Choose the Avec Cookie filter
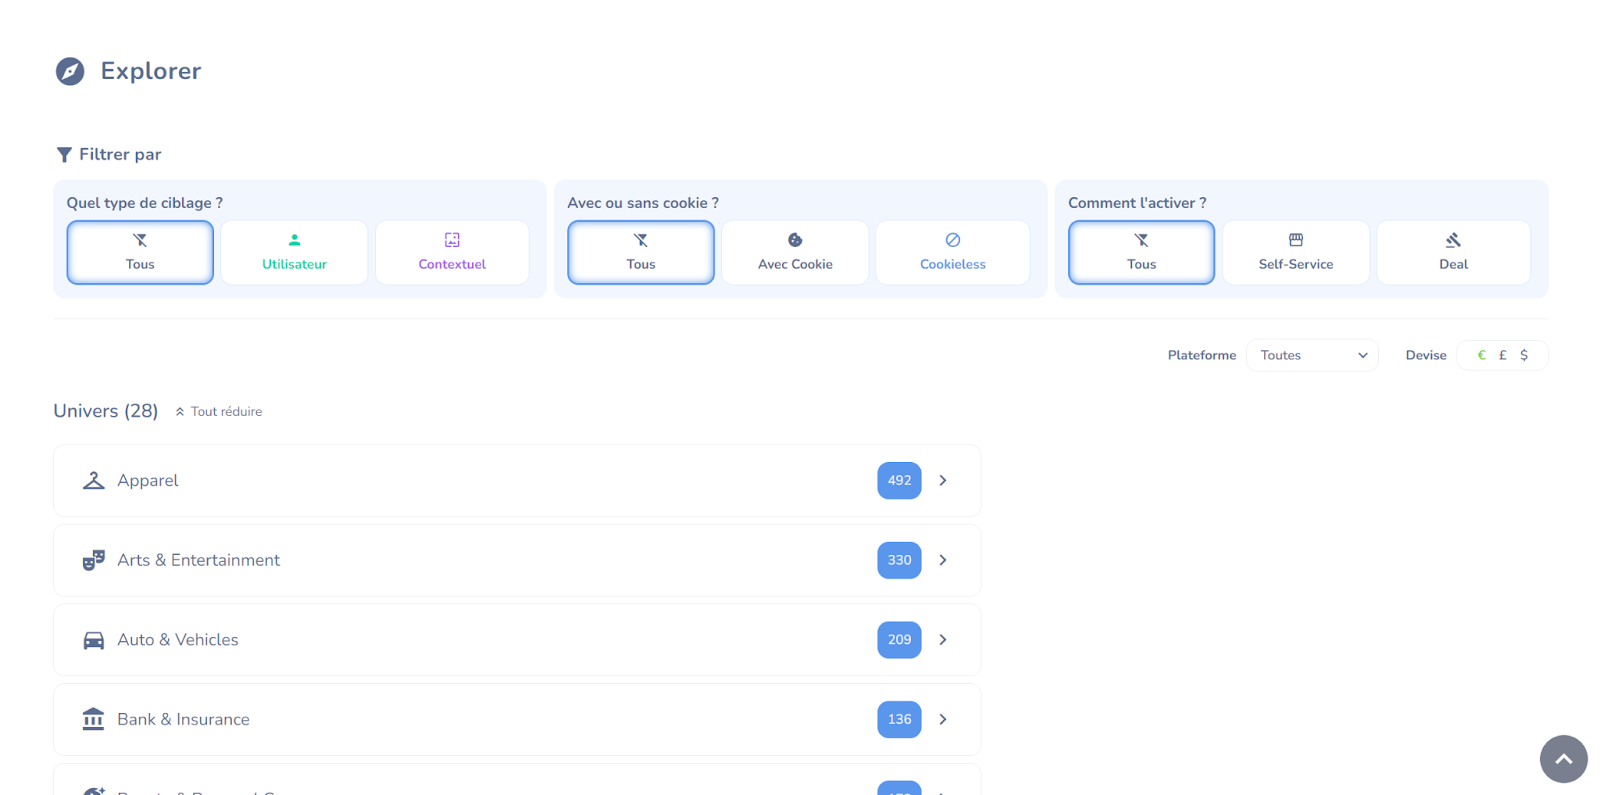Viewport: 1600px width, 795px height. (x=795, y=252)
